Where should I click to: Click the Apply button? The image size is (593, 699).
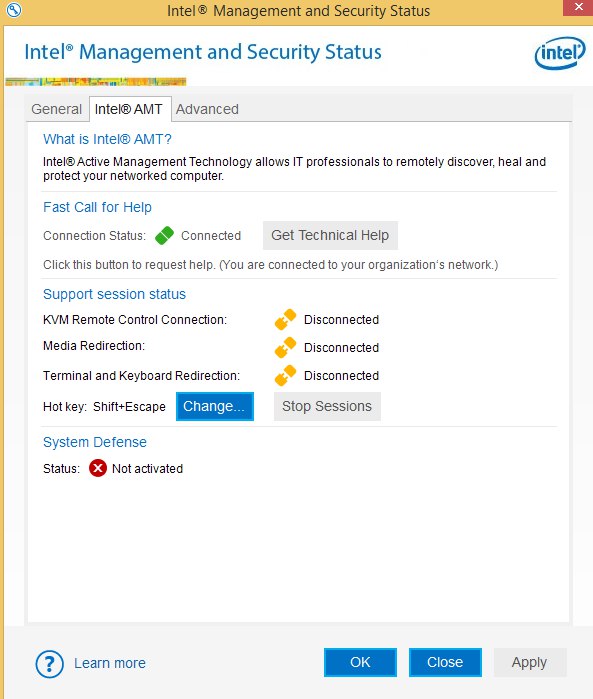[x=530, y=662]
